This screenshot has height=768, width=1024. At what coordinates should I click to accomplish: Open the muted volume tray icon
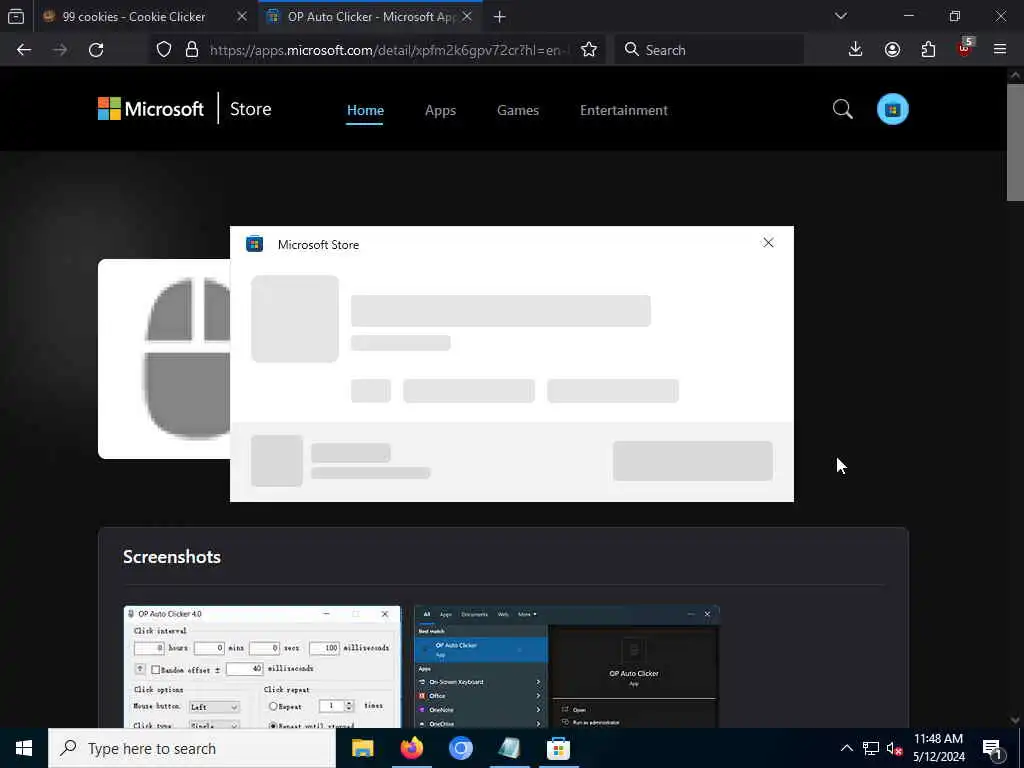tap(894, 748)
